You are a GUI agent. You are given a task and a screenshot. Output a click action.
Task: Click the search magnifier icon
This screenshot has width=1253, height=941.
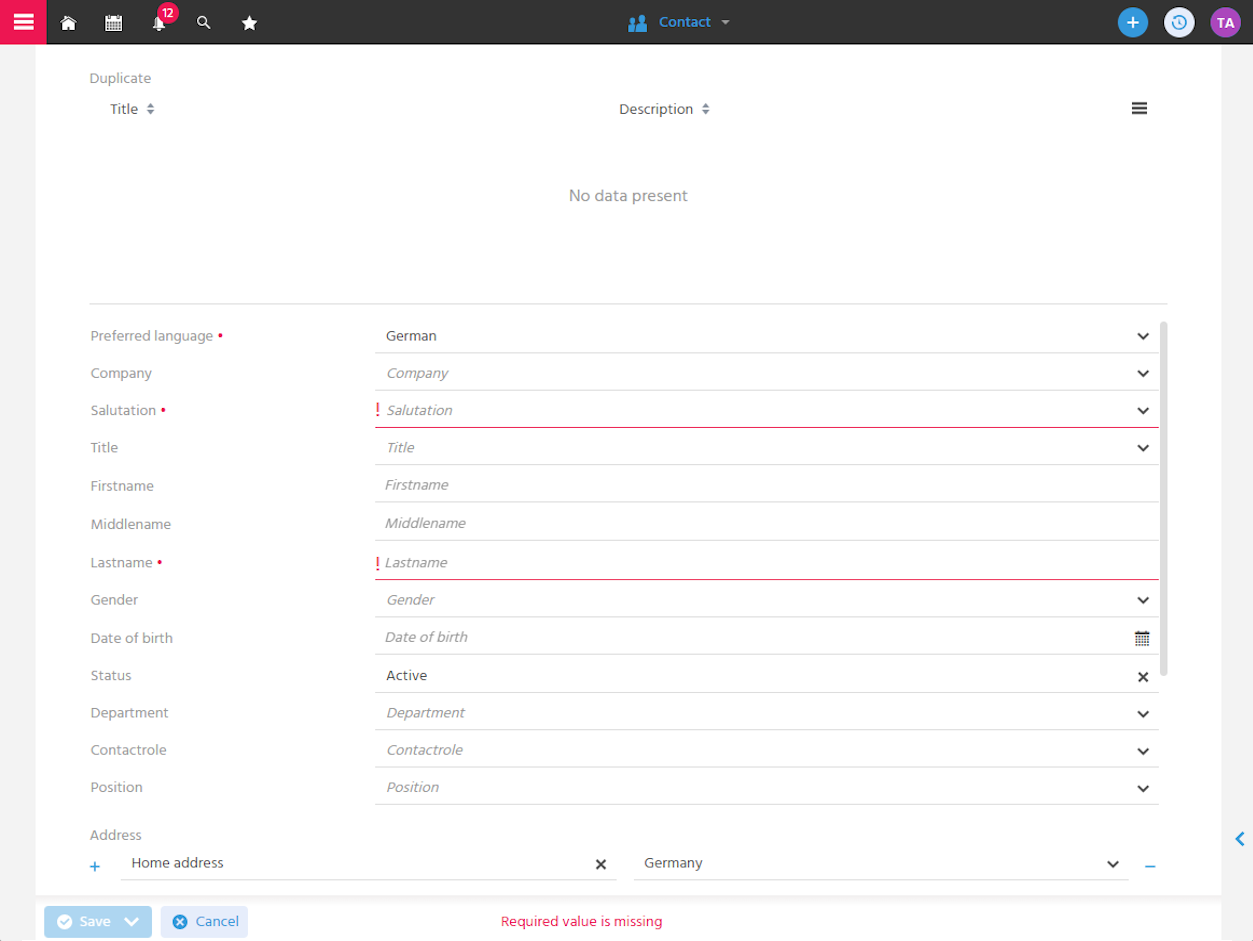pyautogui.click(x=204, y=22)
